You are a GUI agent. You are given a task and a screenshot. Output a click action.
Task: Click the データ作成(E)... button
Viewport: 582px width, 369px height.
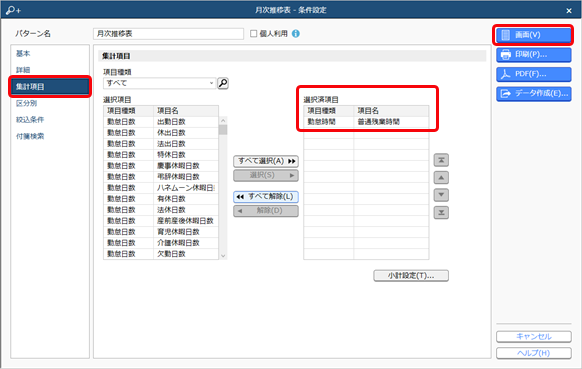coord(533,94)
